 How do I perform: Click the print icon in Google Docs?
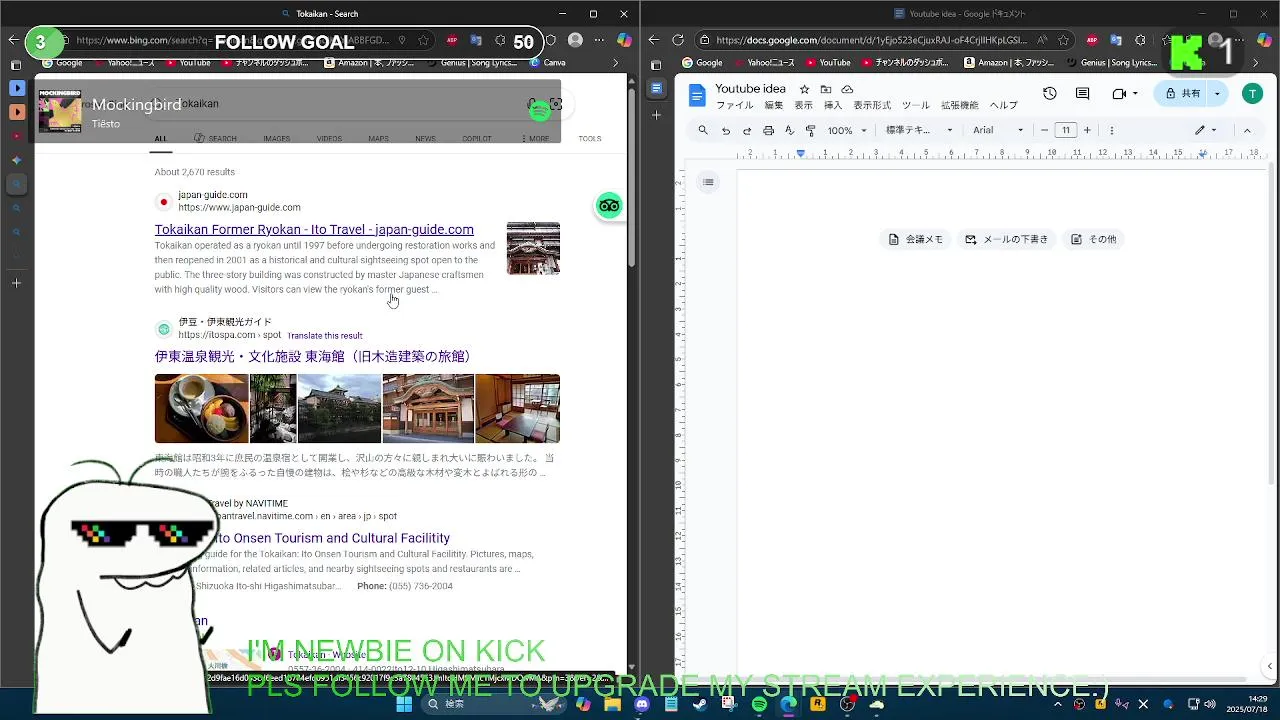tap(768, 130)
